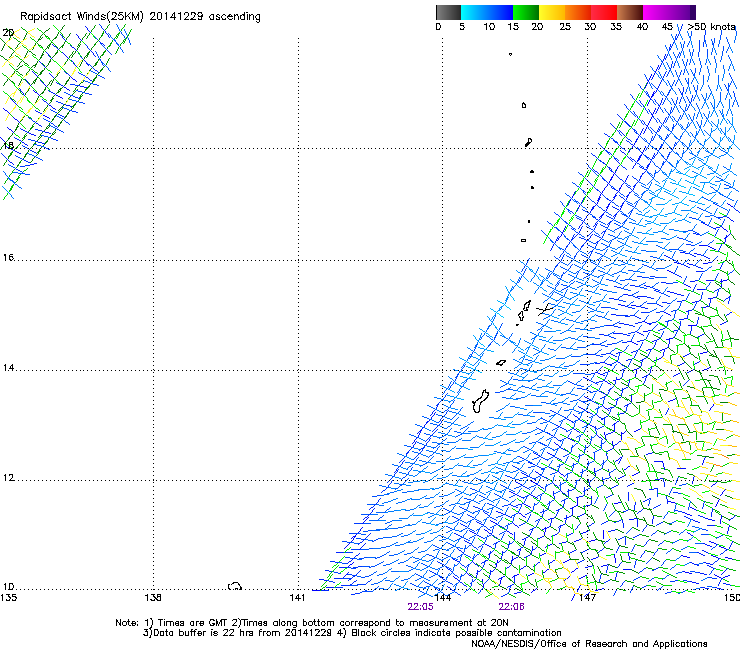The width and height of the screenshot is (740, 650).
Task: Click the longitude axis label '138'
Action: [x=153, y=598]
